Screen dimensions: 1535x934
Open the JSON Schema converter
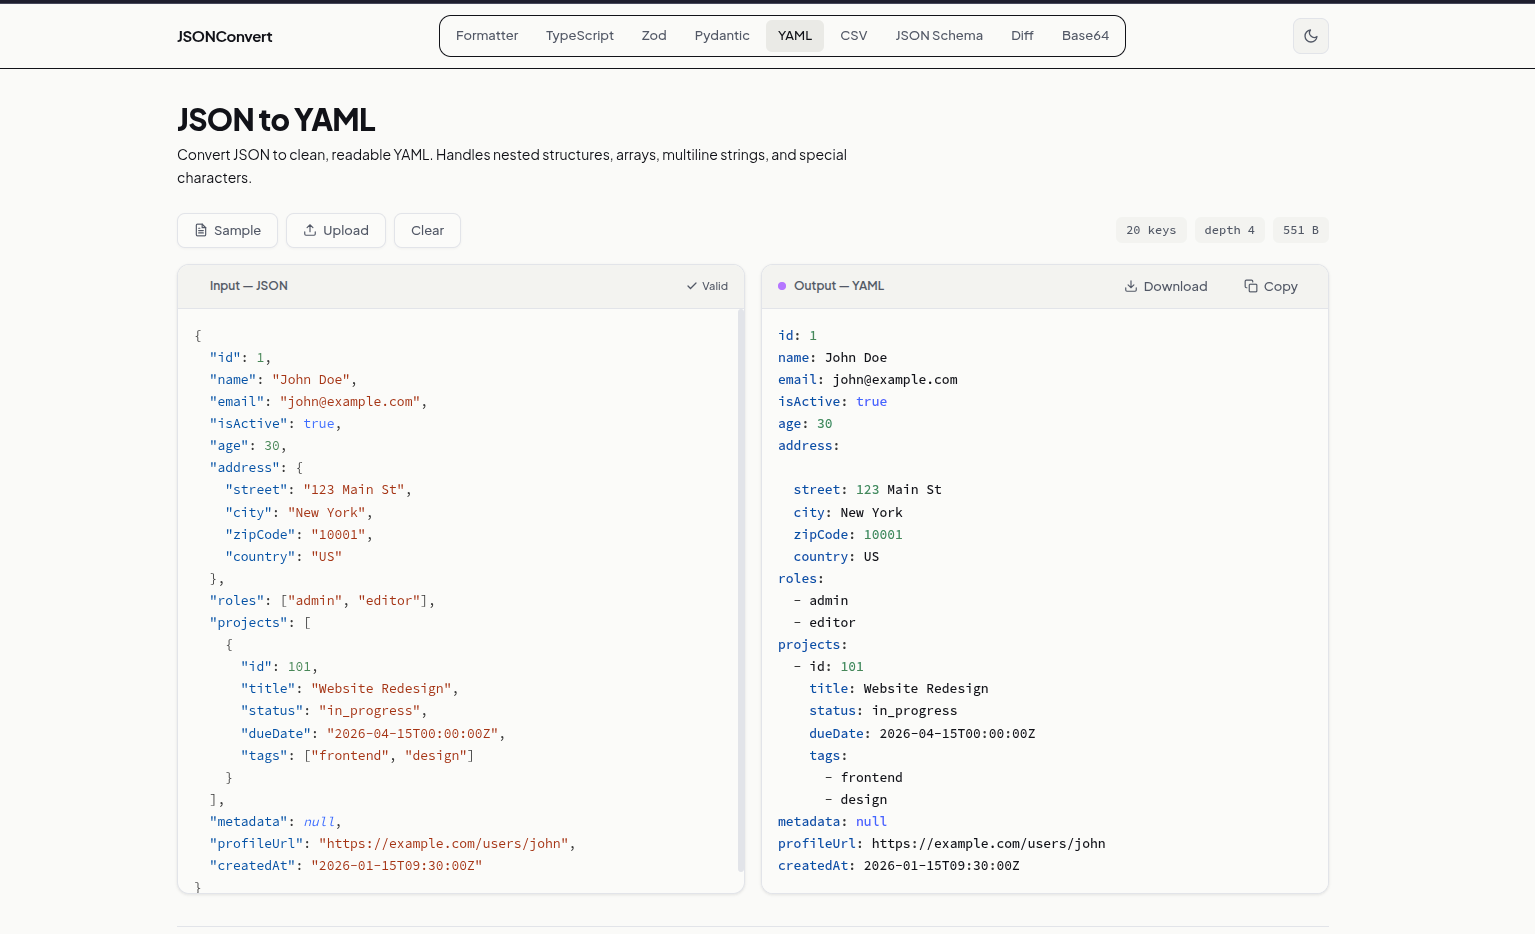[x=939, y=35]
